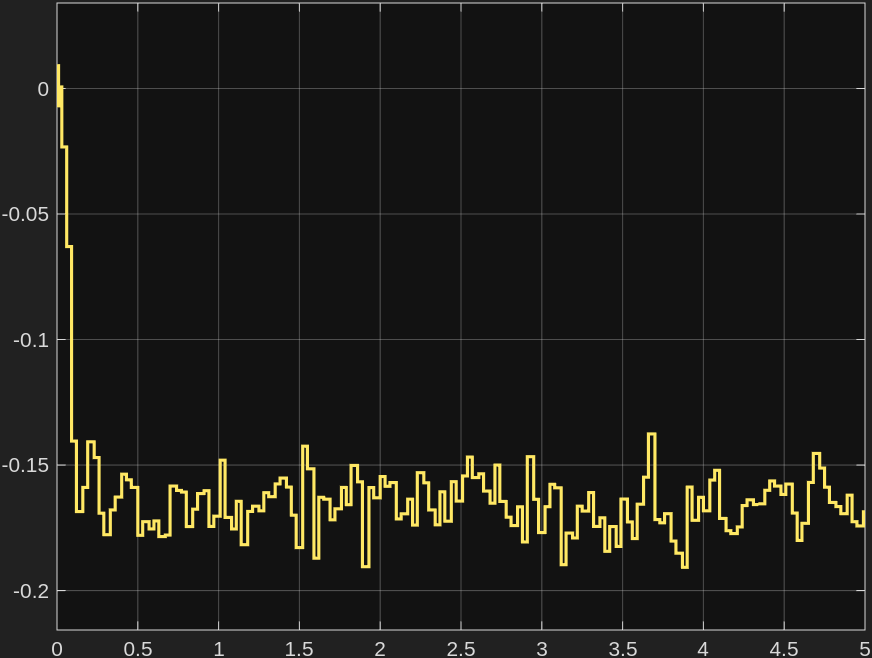Select the x-axis tick label 1.5
Viewport: 872px width, 658px height.
(x=299, y=647)
